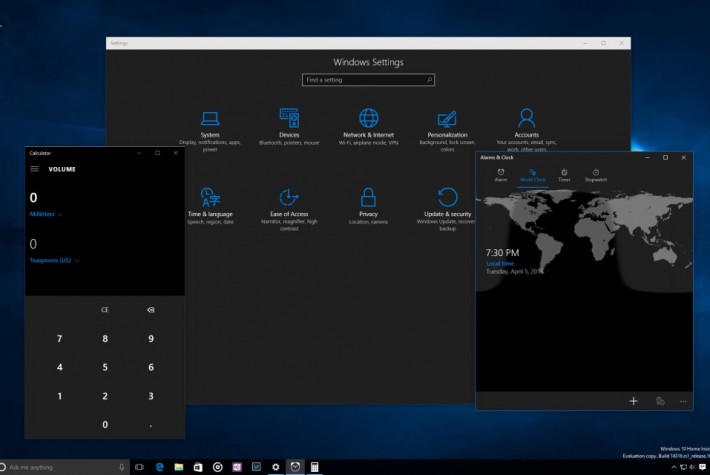Open Devices settings tile
Screen dimensions: 710x475
point(289,127)
